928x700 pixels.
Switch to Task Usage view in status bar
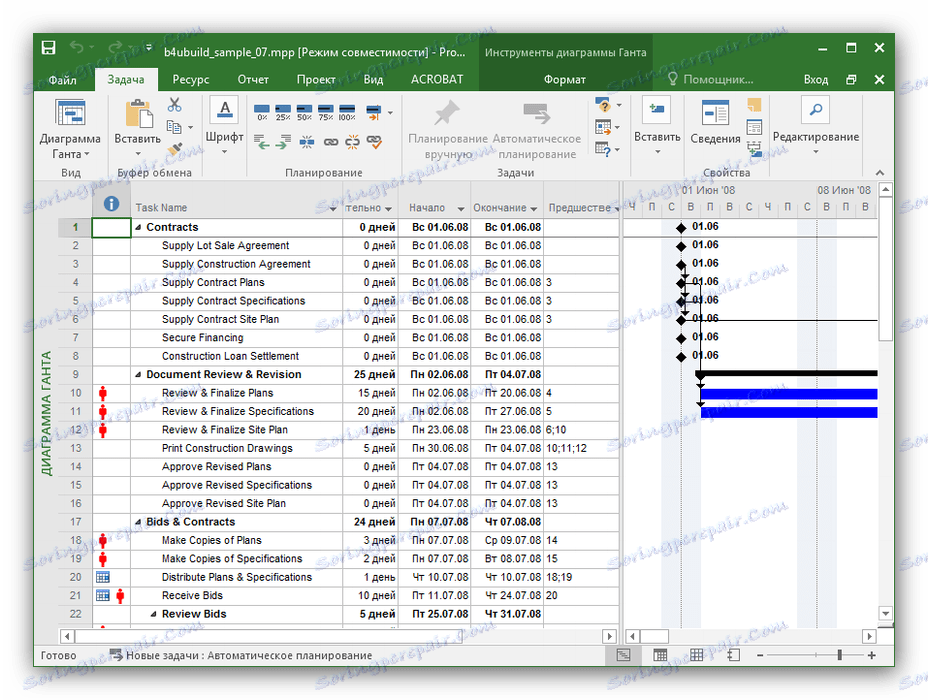pyautogui.click(x=660, y=655)
